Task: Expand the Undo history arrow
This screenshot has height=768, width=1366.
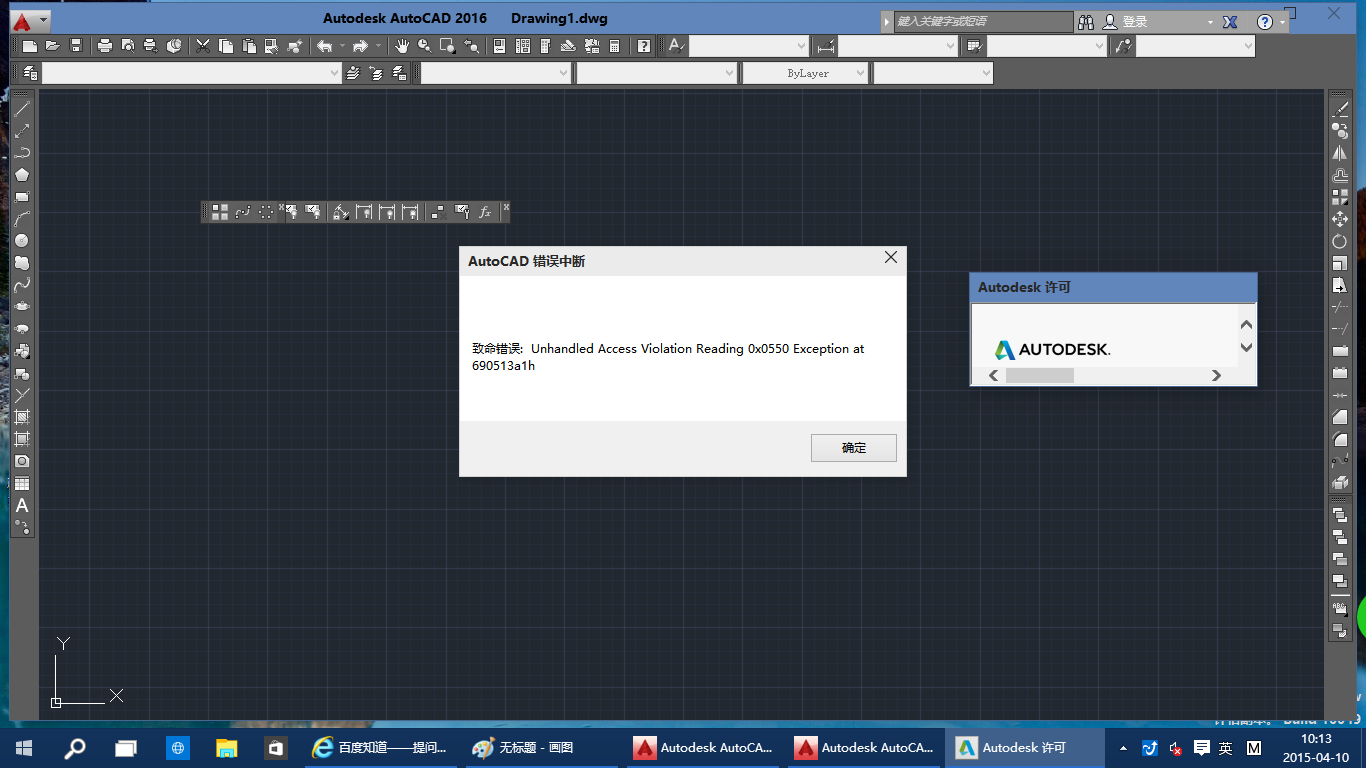Action: pos(341,46)
